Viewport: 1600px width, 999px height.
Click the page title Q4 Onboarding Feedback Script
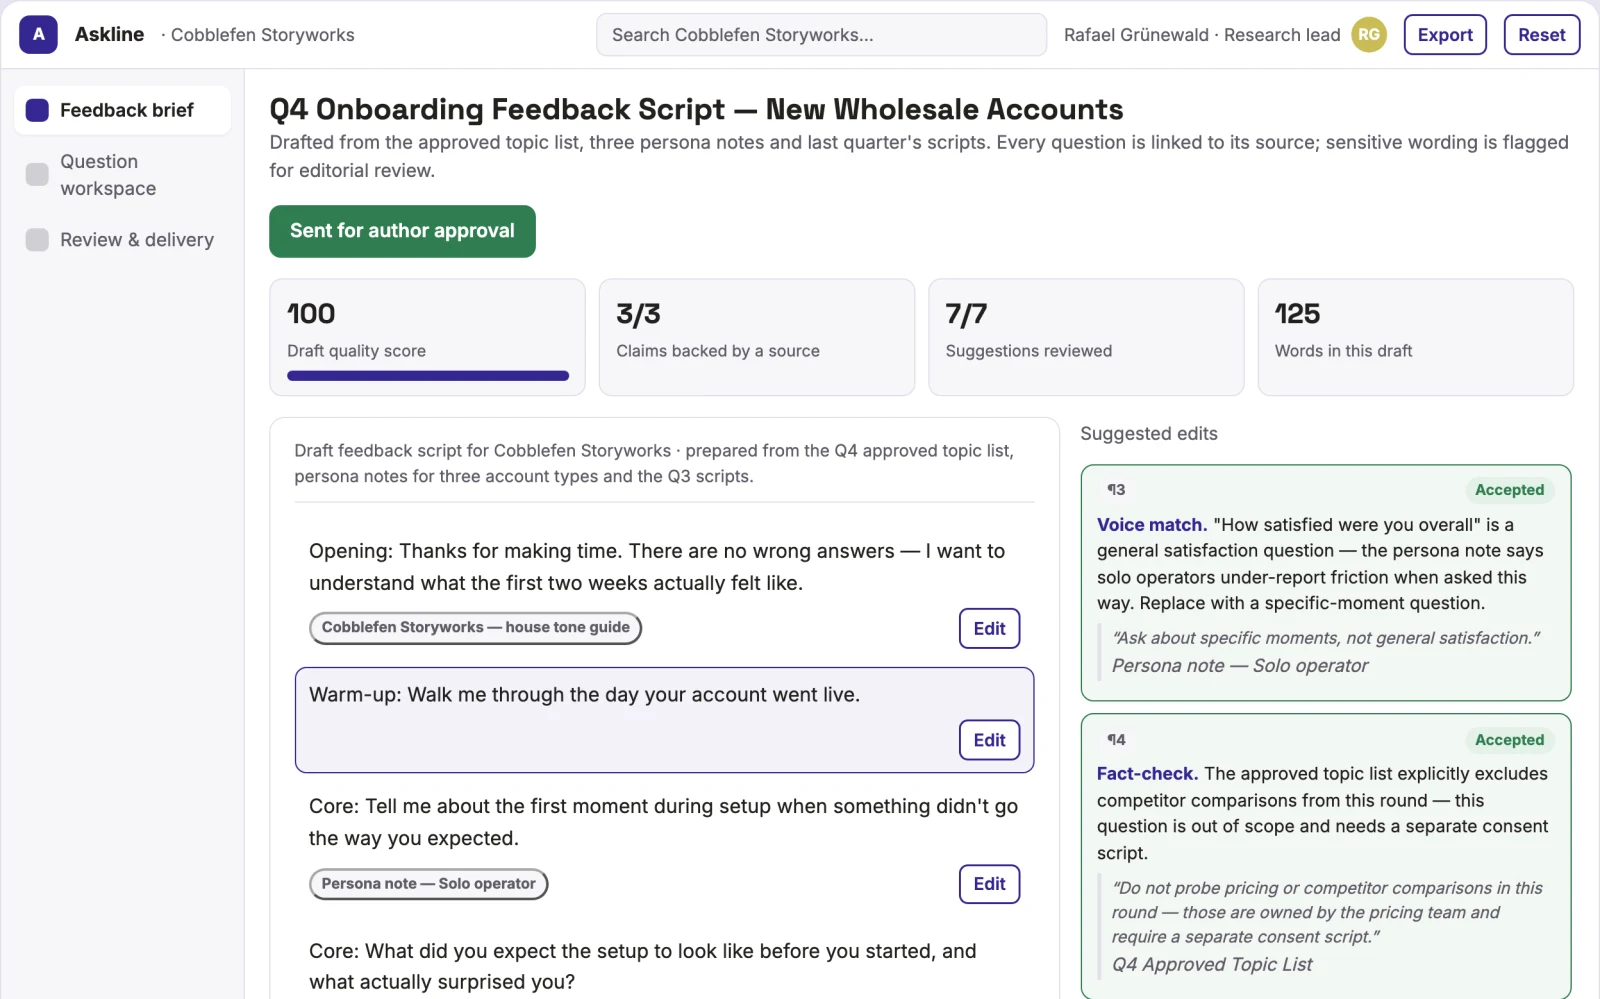(696, 109)
